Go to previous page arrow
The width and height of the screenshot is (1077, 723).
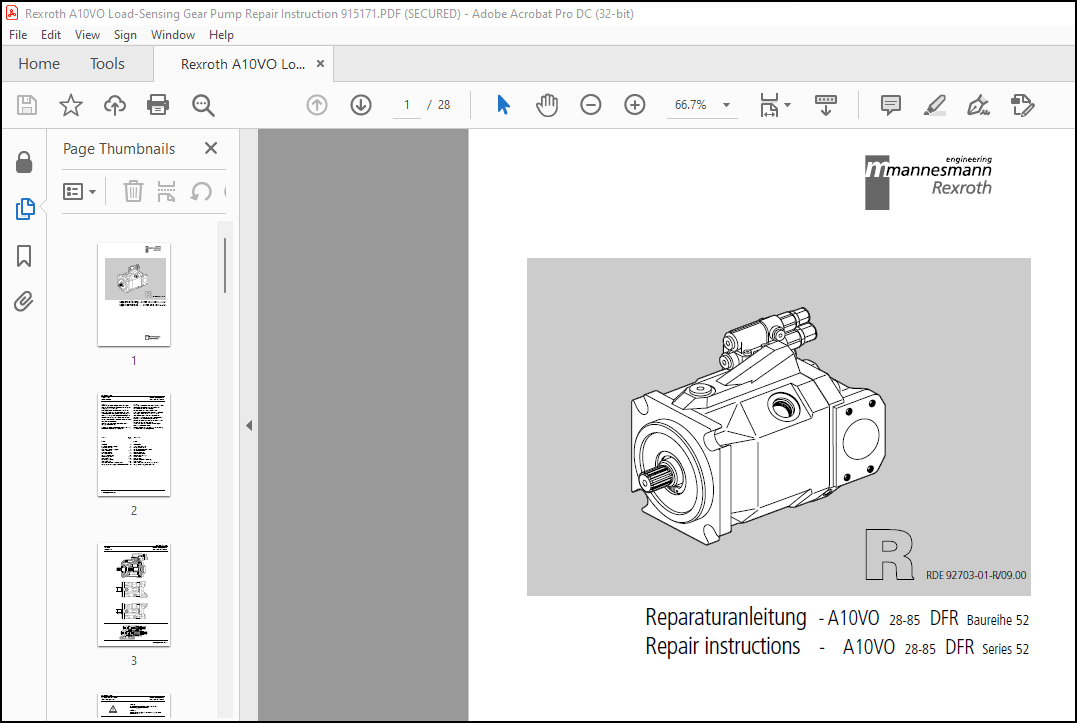coord(317,105)
